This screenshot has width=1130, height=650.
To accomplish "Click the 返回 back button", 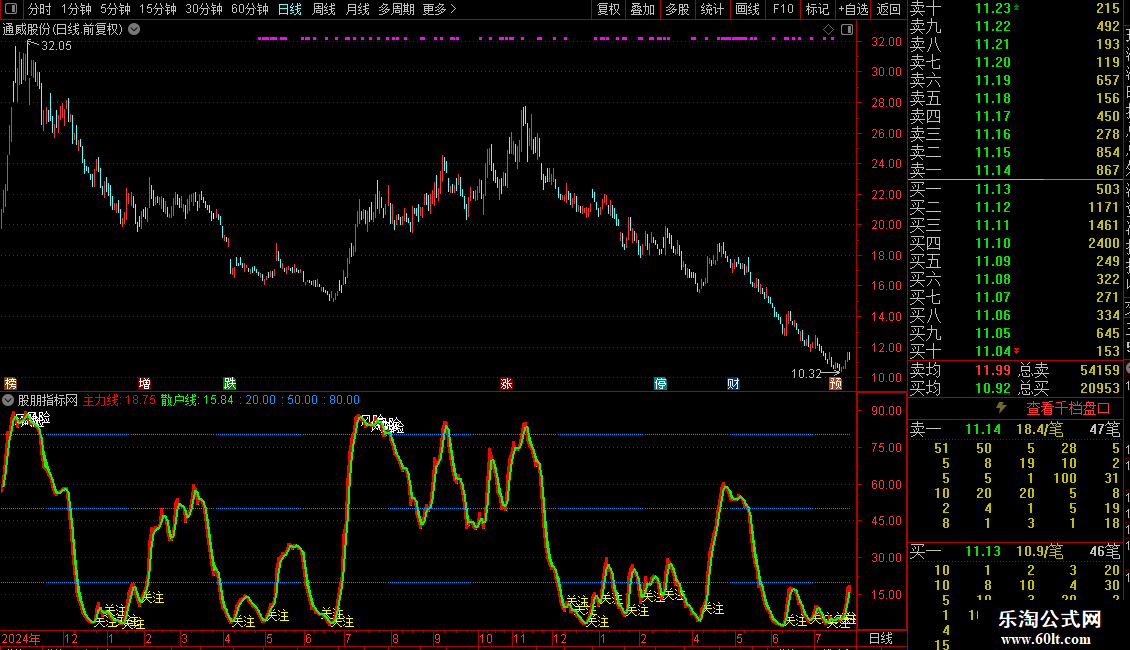I will (889, 9).
